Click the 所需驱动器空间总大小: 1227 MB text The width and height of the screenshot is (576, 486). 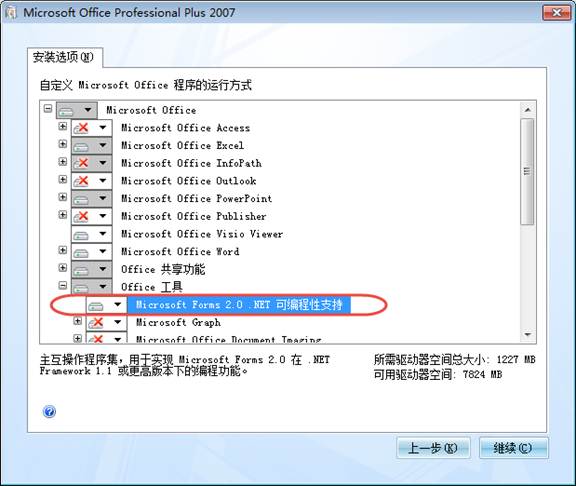454,359
